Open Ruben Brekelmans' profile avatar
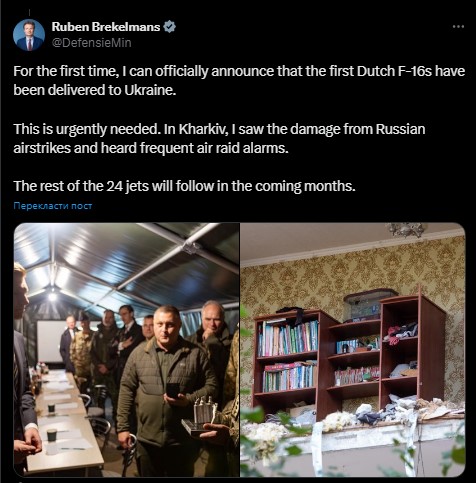The image size is (476, 483). pos(29,35)
